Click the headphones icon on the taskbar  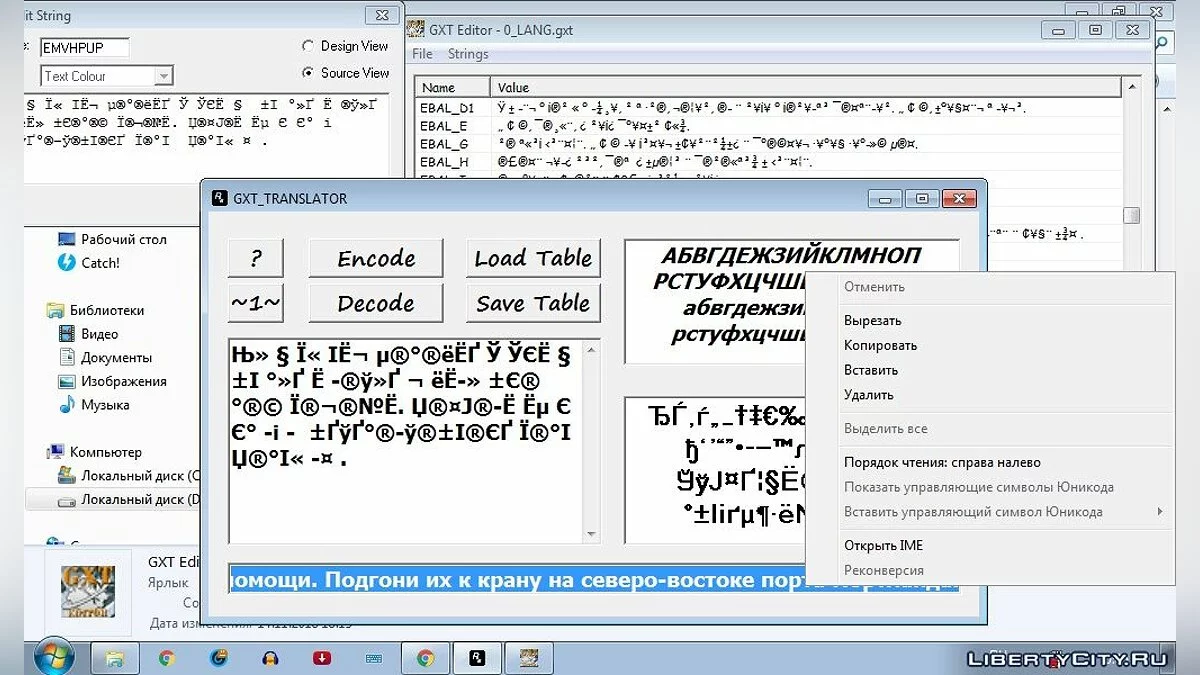(x=268, y=657)
